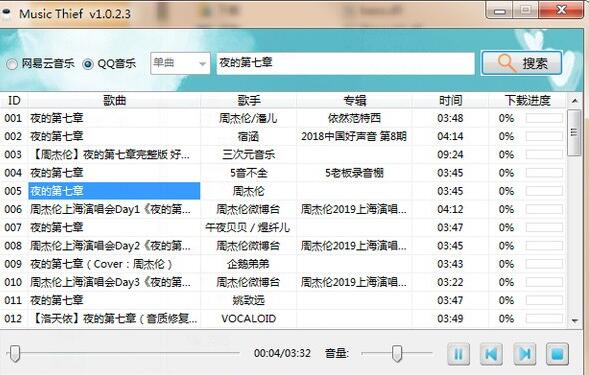
Task: Click the 搜索 search button
Action: [x=521, y=63]
